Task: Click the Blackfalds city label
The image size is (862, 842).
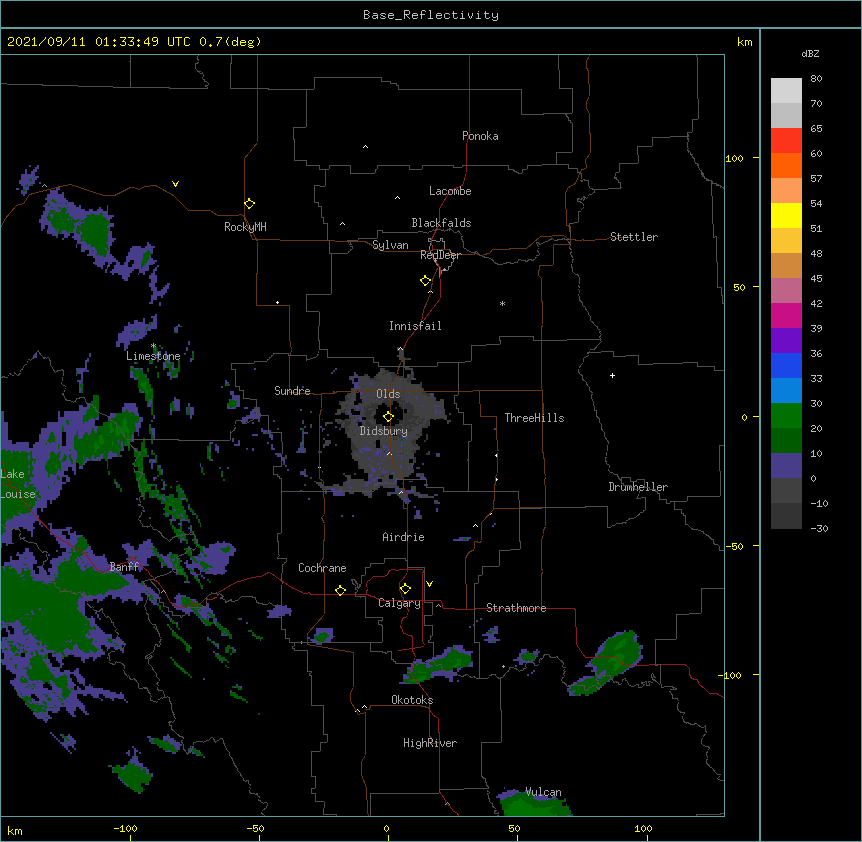Action: [441, 223]
